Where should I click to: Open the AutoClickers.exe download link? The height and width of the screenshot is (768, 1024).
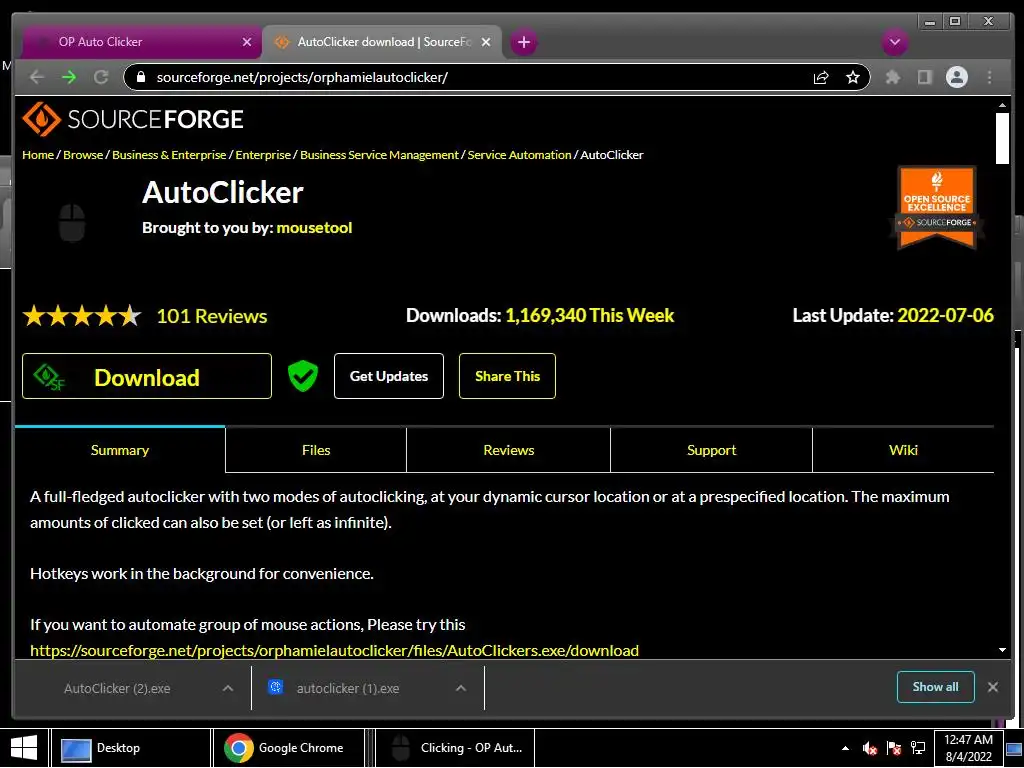pyautogui.click(x=334, y=650)
